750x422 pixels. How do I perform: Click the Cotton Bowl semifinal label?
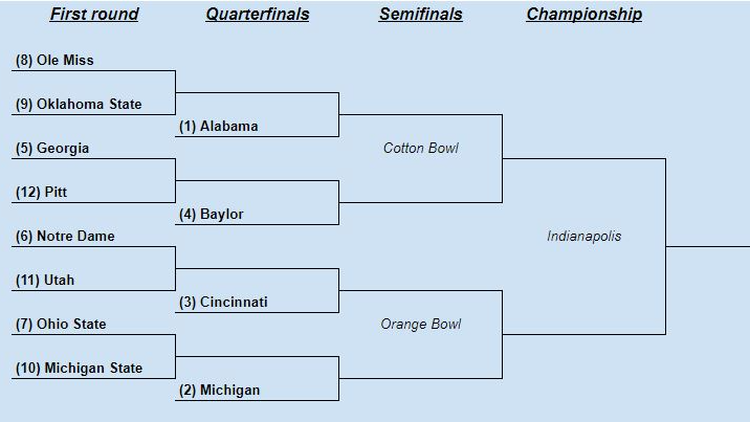(421, 148)
